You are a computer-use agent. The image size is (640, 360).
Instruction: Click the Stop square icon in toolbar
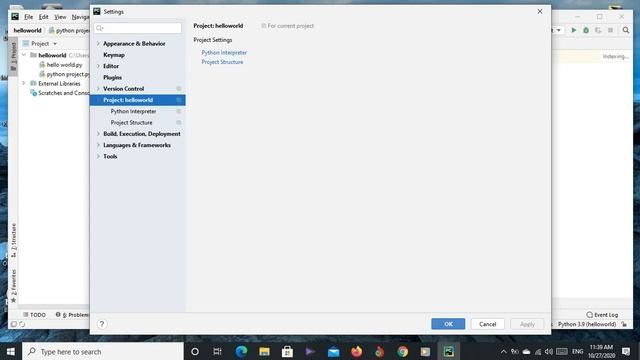pyautogui.click(x=610, y=30)
